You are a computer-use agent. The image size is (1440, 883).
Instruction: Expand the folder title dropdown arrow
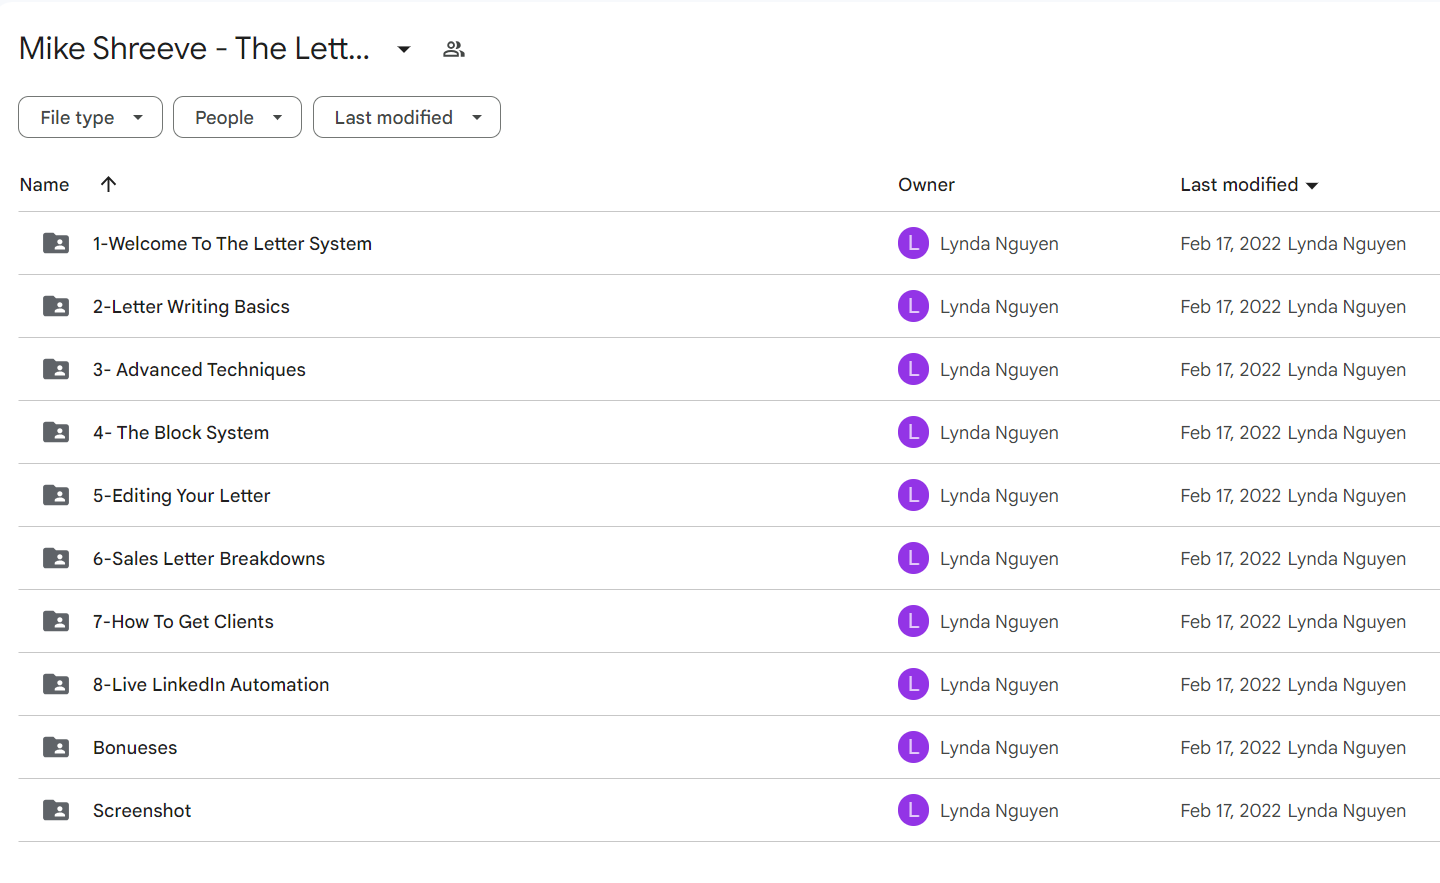point(404,49)
